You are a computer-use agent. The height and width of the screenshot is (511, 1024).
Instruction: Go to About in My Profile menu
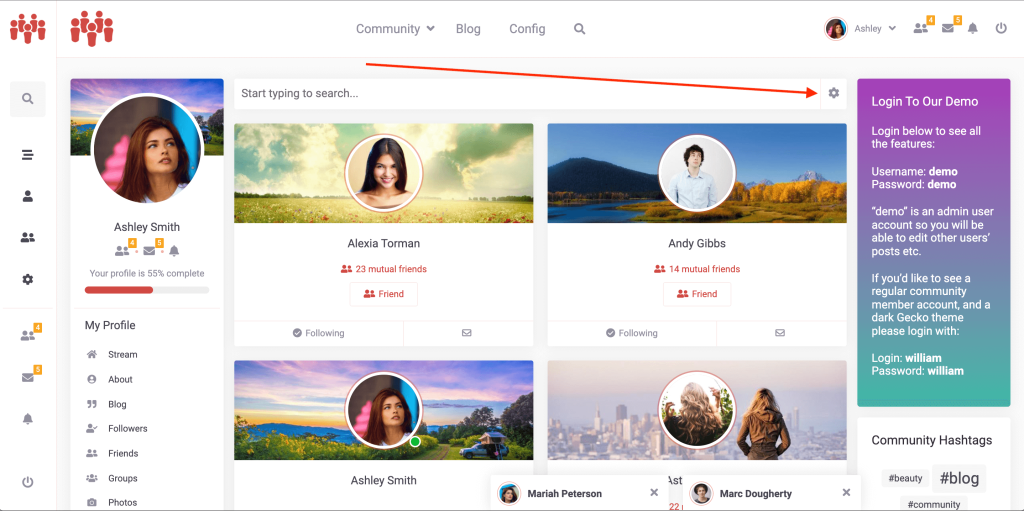point(120,379)
